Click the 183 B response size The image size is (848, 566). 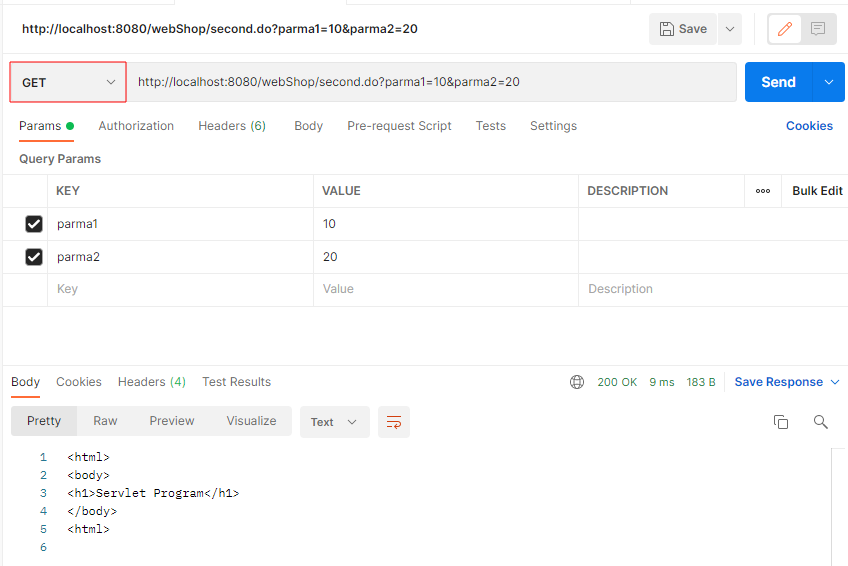[701, 382]
